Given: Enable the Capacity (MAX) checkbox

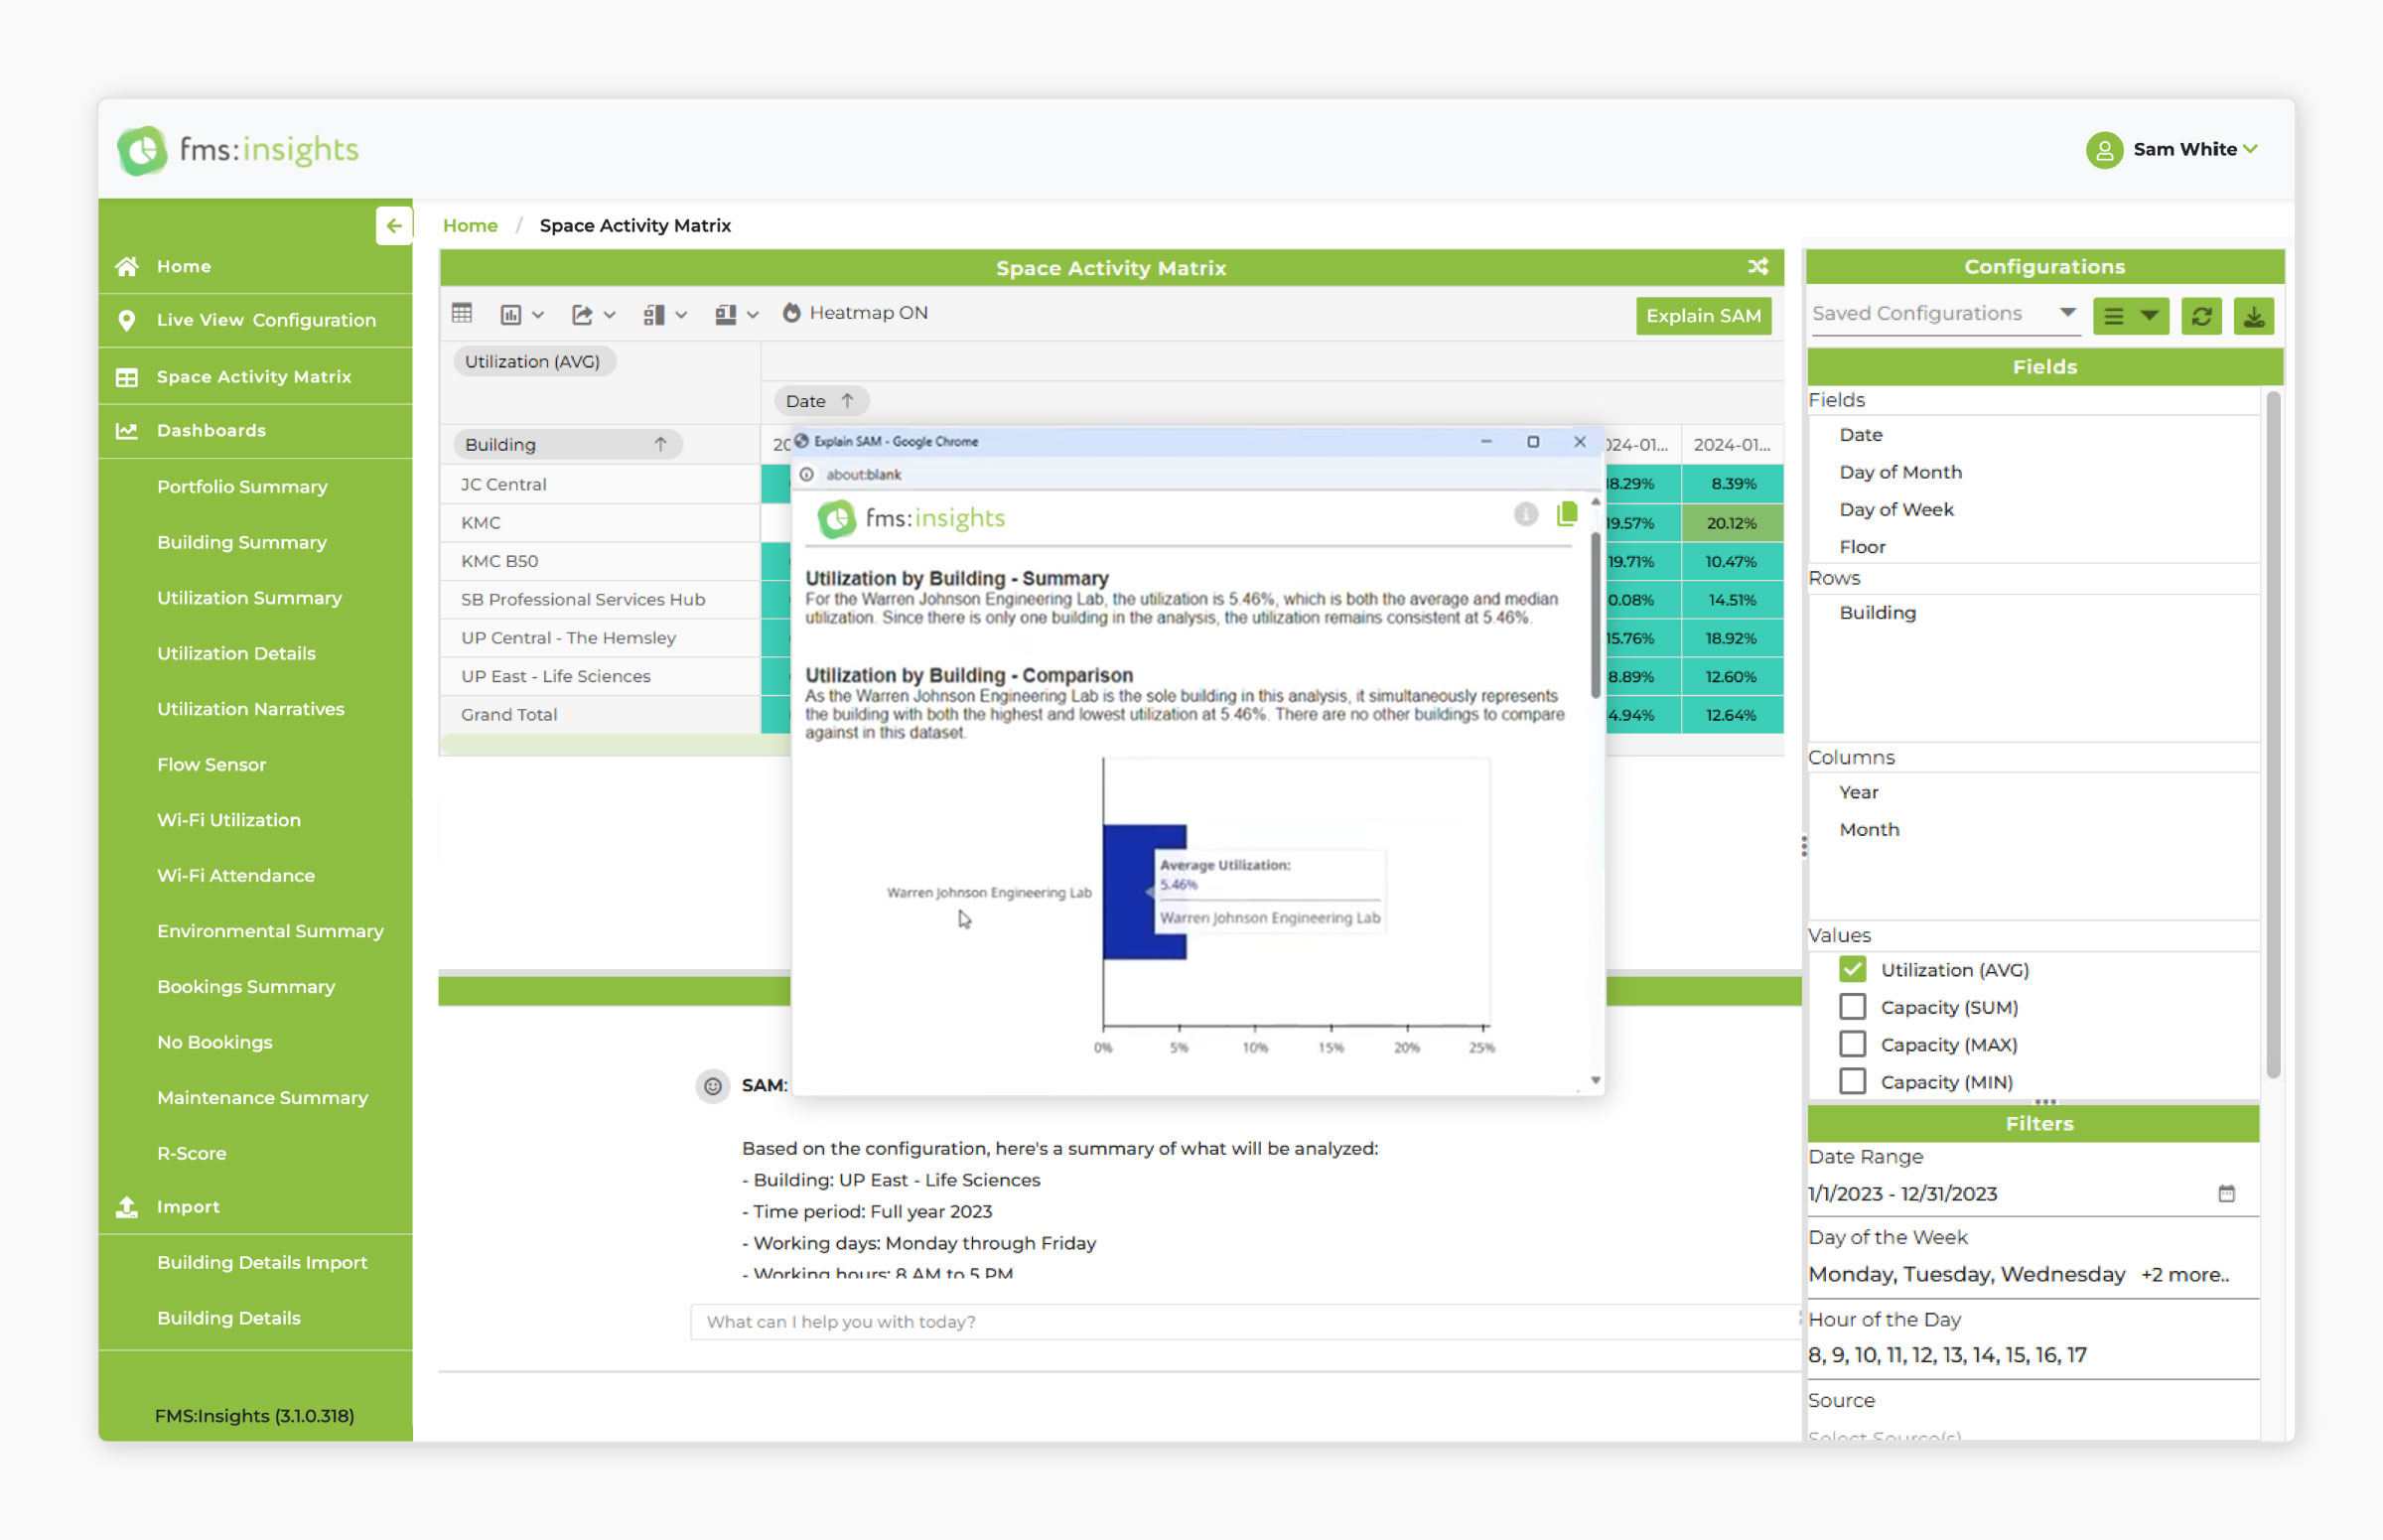Looking at the screenshot, I should point(1852,1045).
